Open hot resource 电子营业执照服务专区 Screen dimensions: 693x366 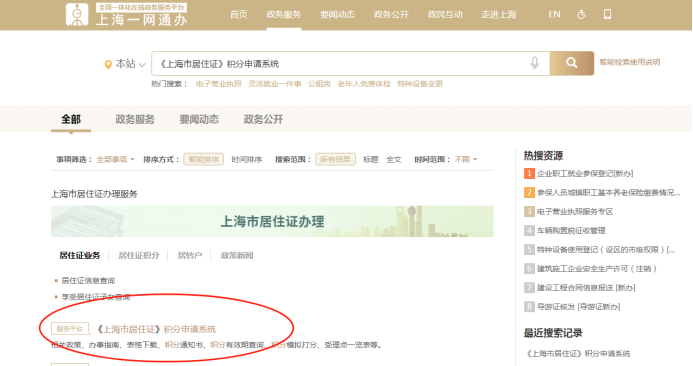tap(575, 211)
